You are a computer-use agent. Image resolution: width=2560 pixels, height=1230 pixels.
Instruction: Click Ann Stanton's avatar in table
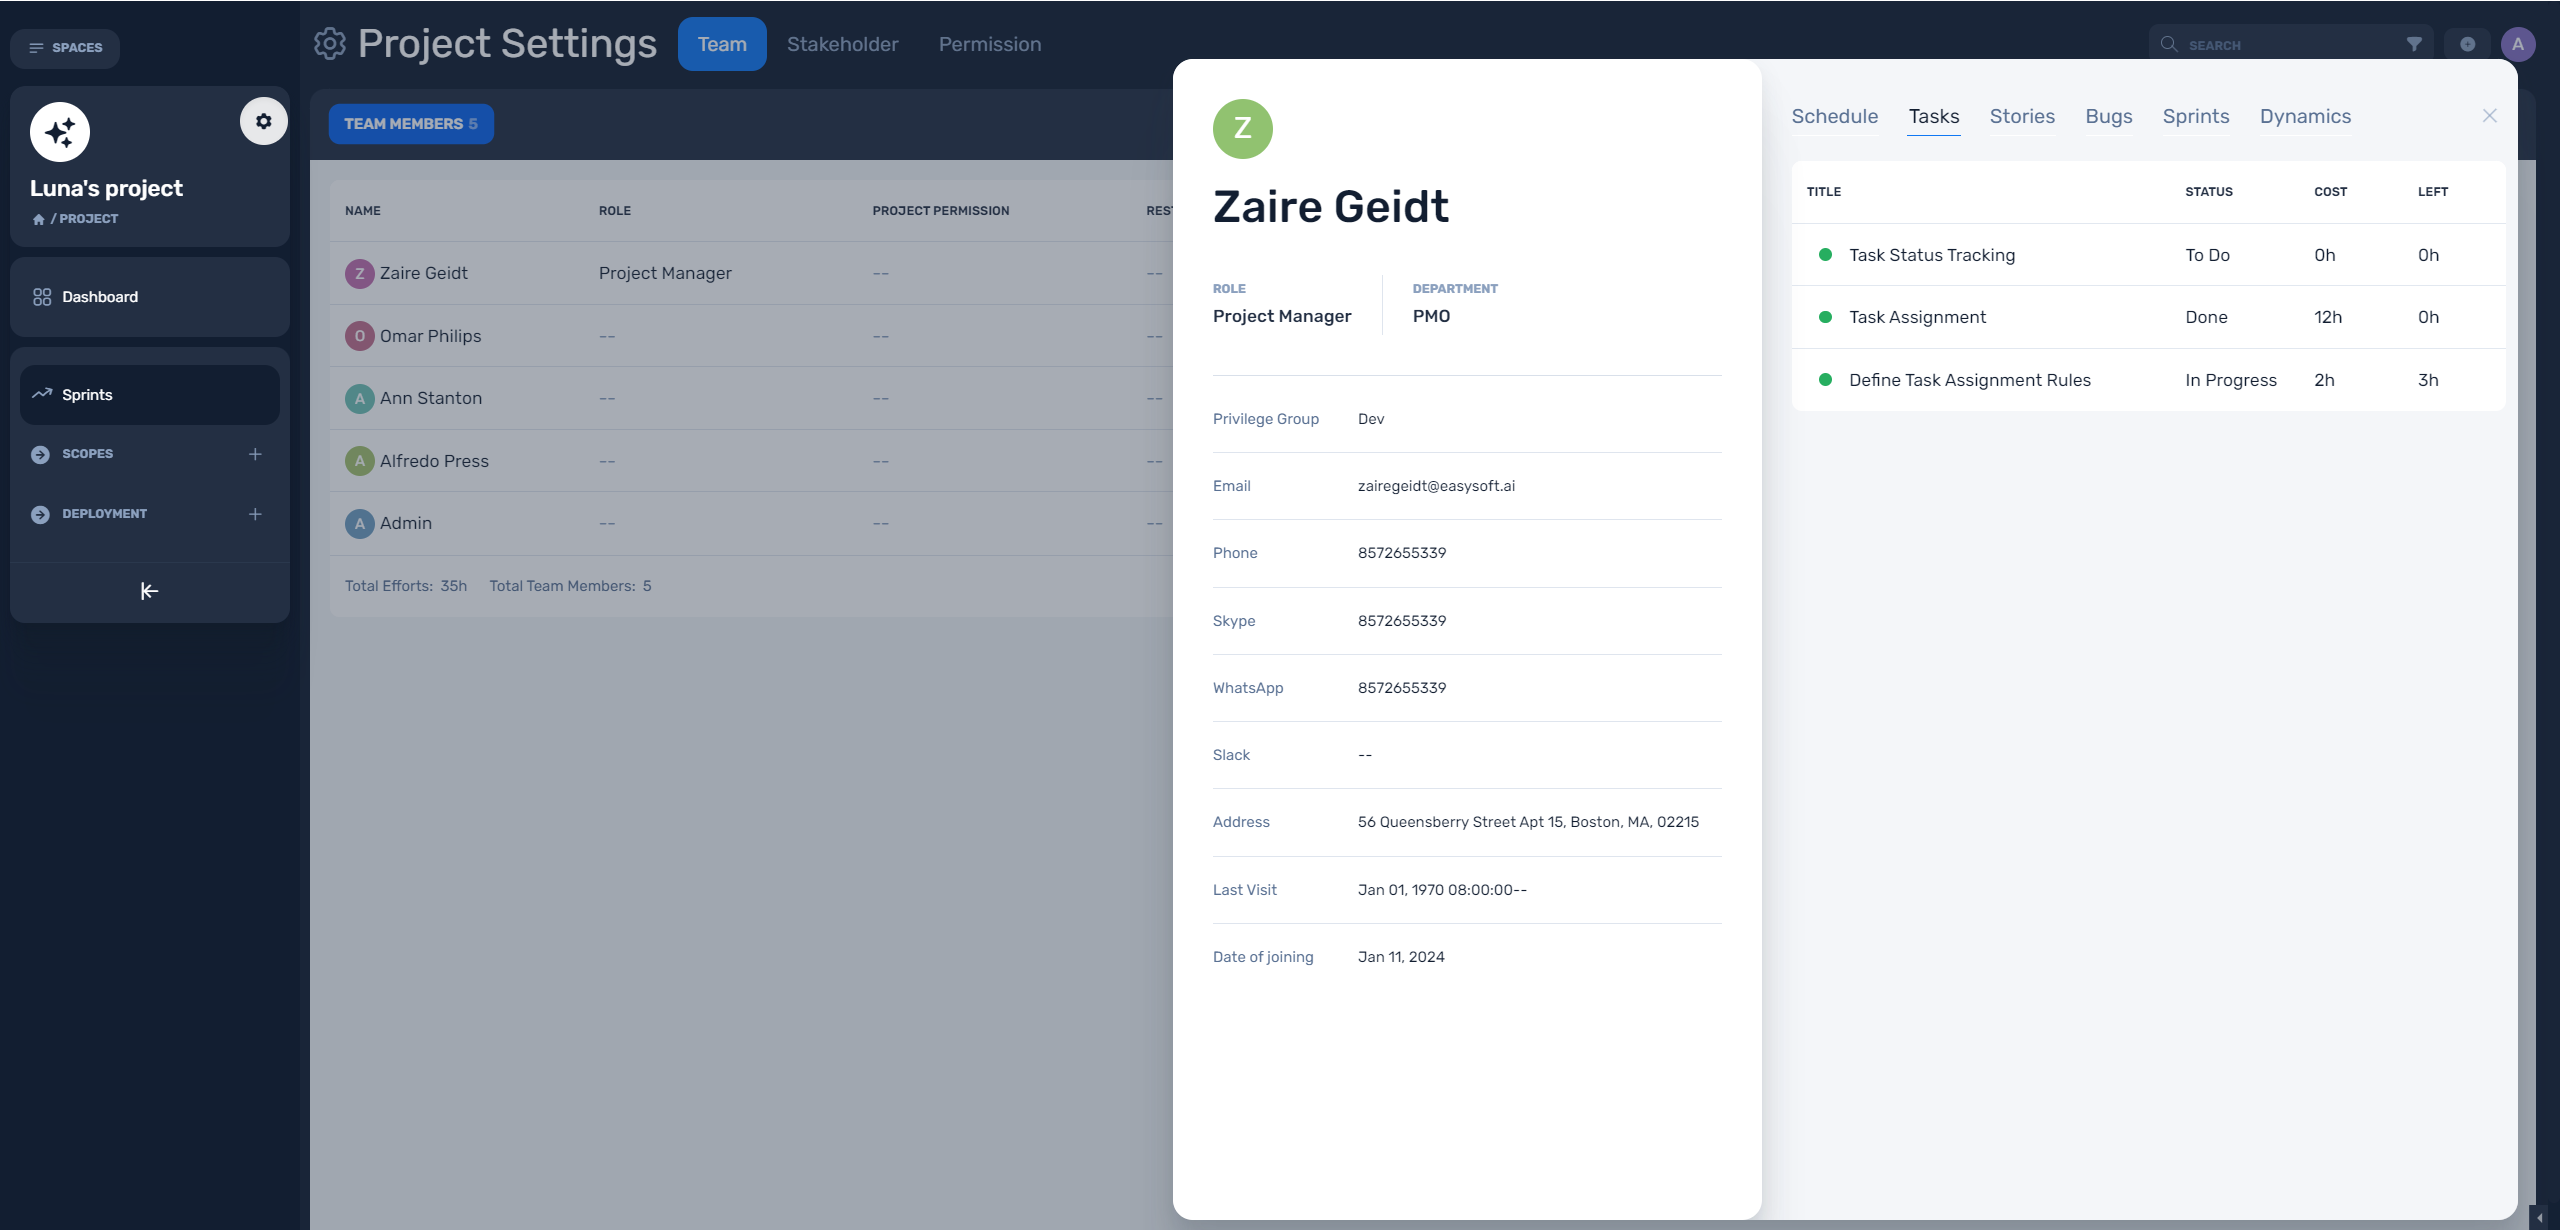[360, 399]
